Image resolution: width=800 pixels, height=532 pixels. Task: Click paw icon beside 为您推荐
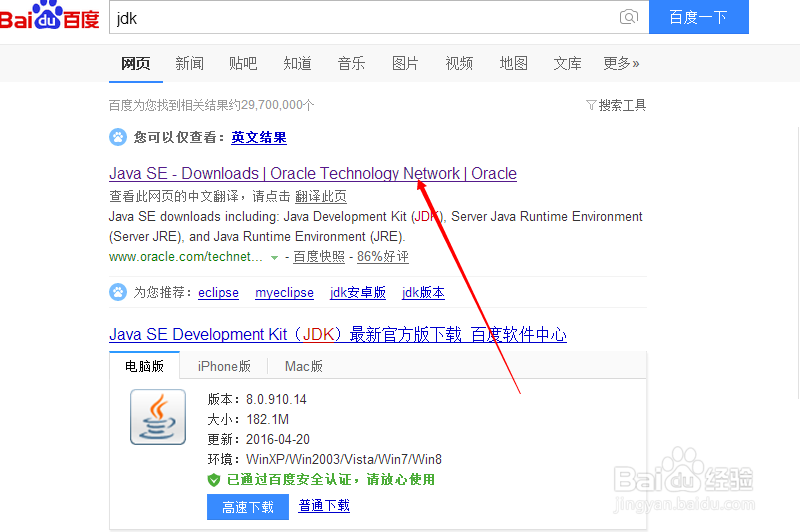(118, 292)
